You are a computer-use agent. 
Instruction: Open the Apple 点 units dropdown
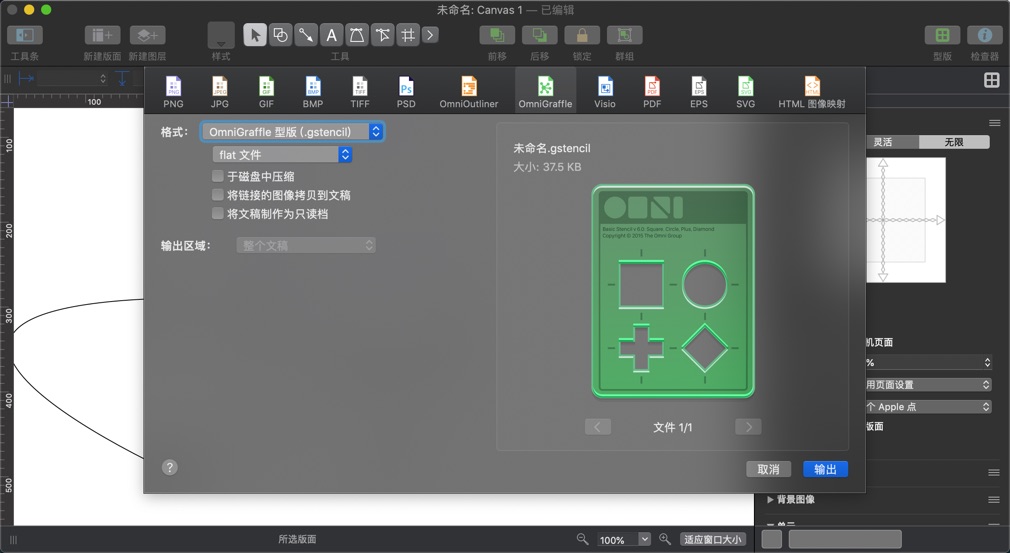(x=929, y=407)
